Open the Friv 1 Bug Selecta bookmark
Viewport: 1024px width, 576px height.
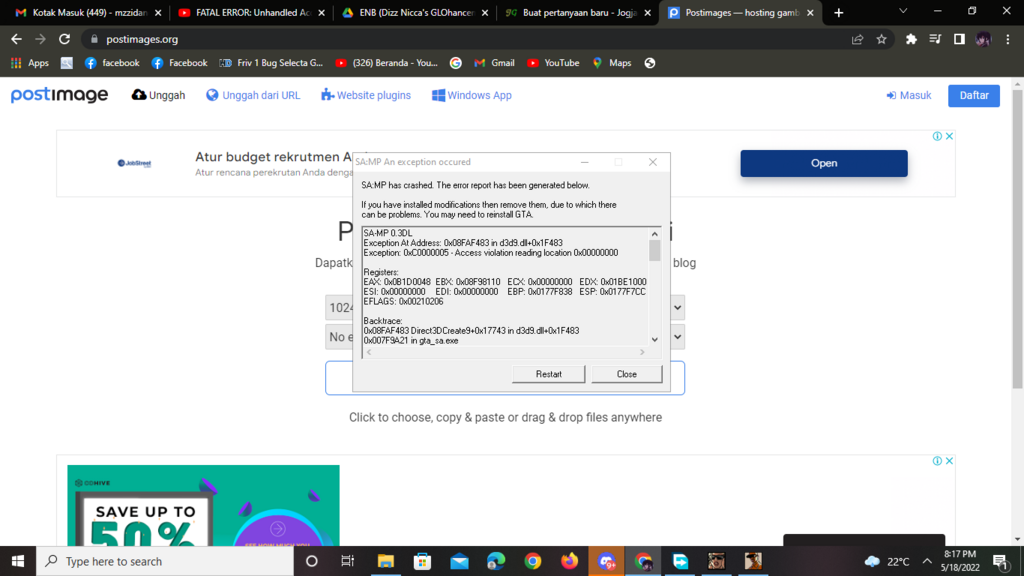click(x=271, y=63)
